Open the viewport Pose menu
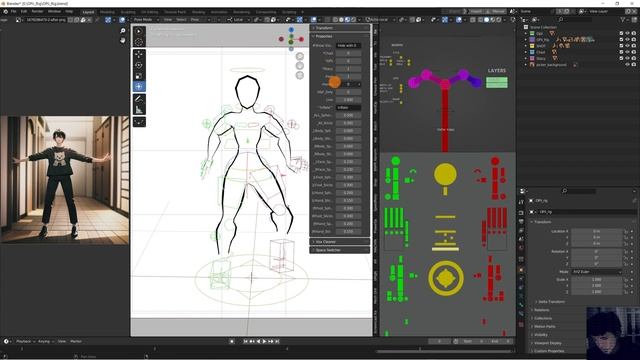Viewport: 640px width, 360px height. click(x=195, y=20)
